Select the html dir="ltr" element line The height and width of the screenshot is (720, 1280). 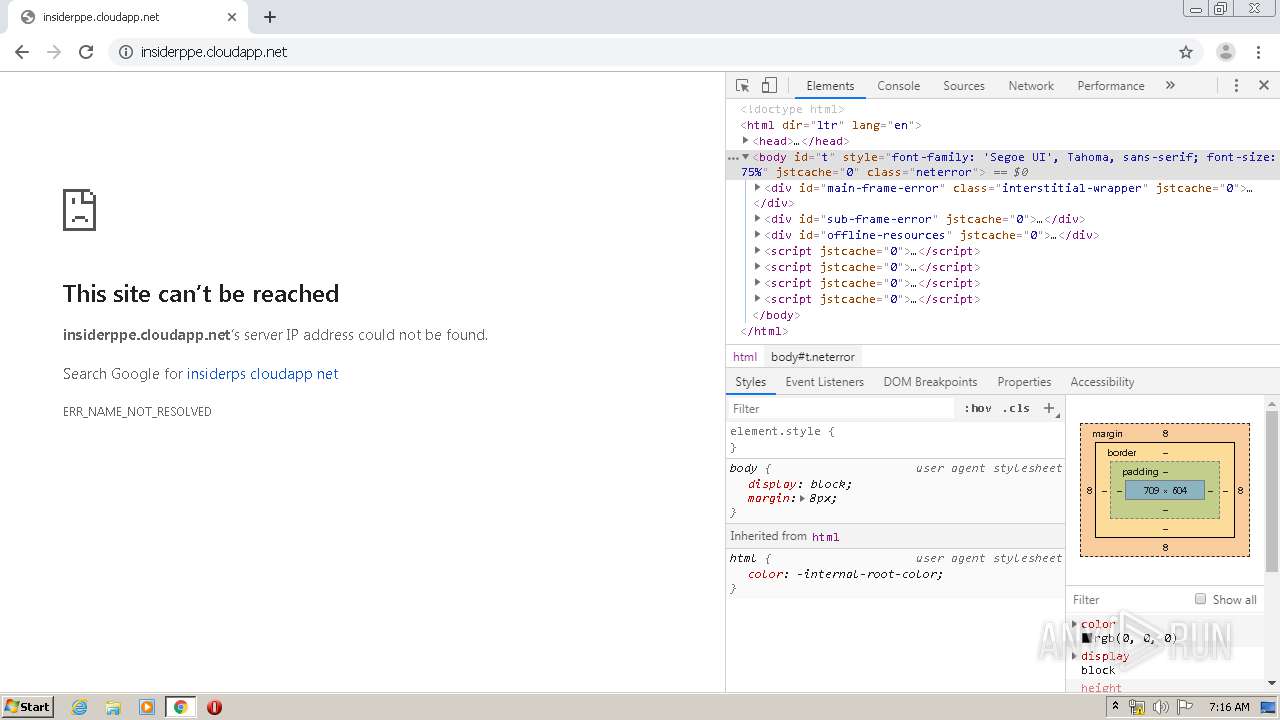pos(831,125)
